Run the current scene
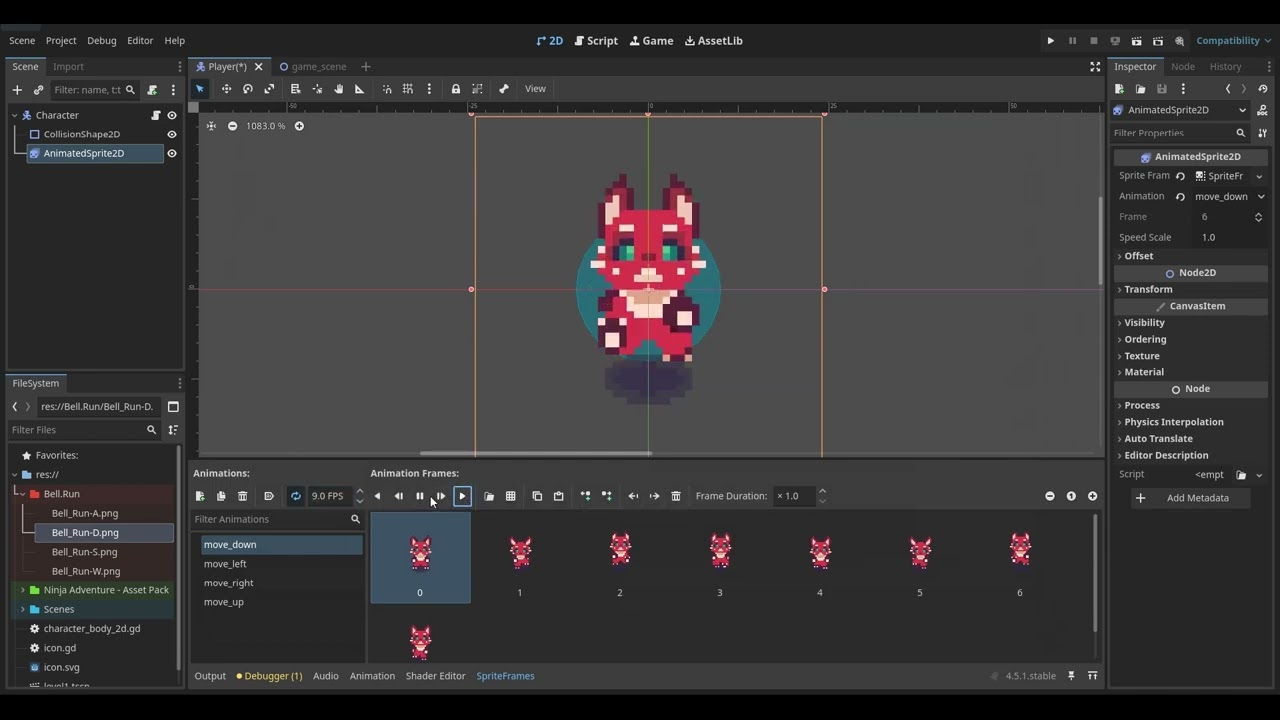This screenshot has height=720, width=1280. [1137, 41]
